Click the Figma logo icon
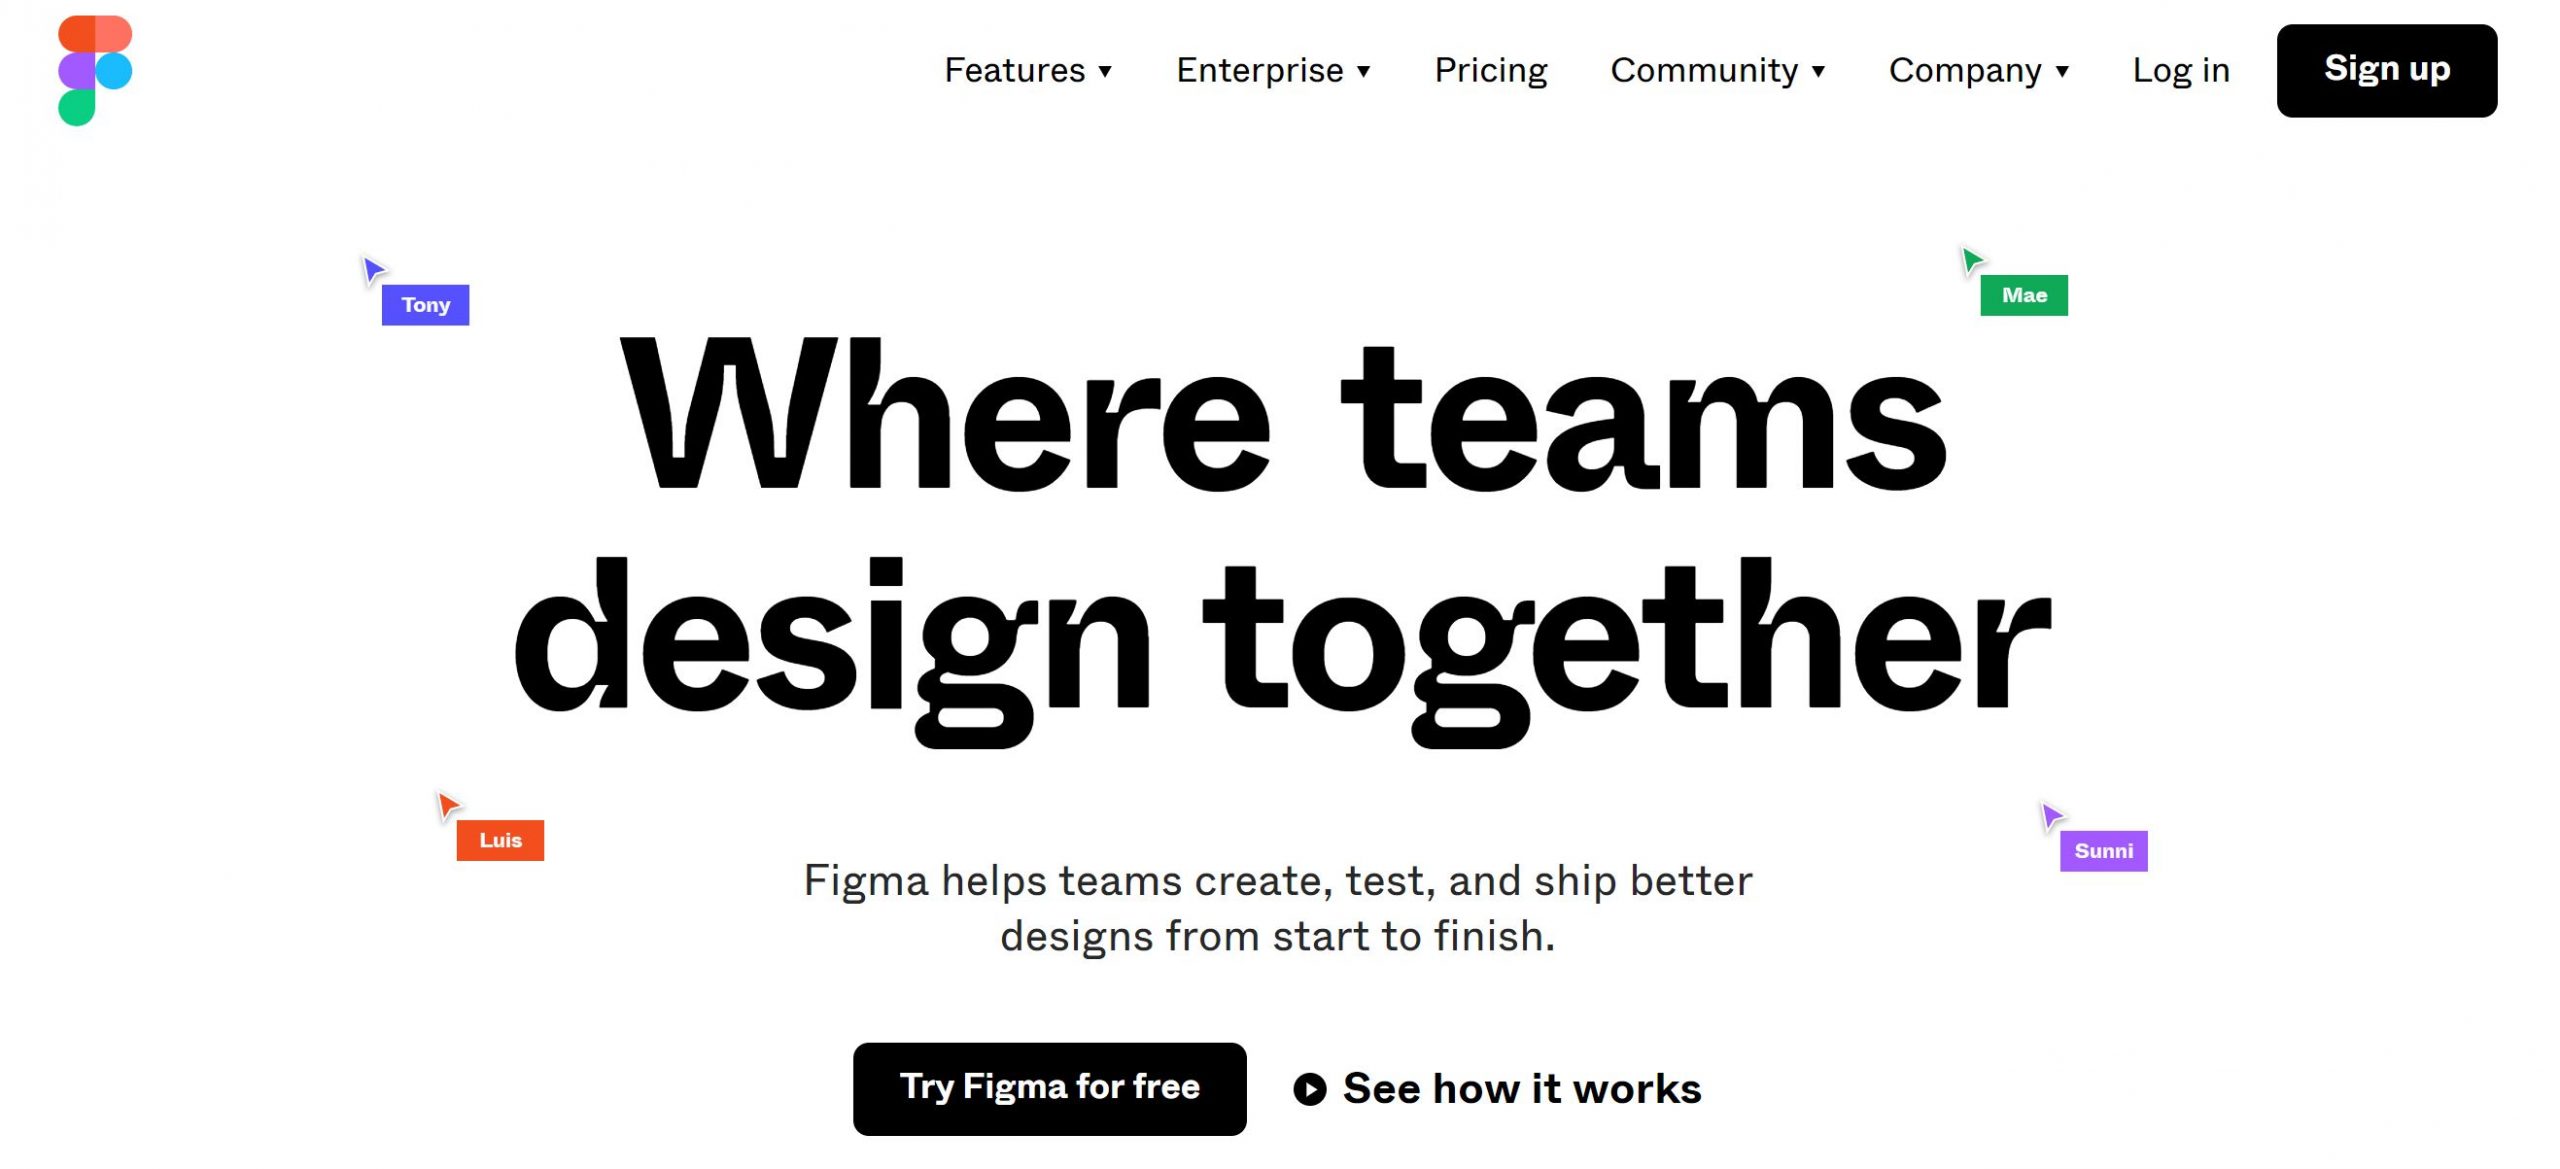 [95, 70]
